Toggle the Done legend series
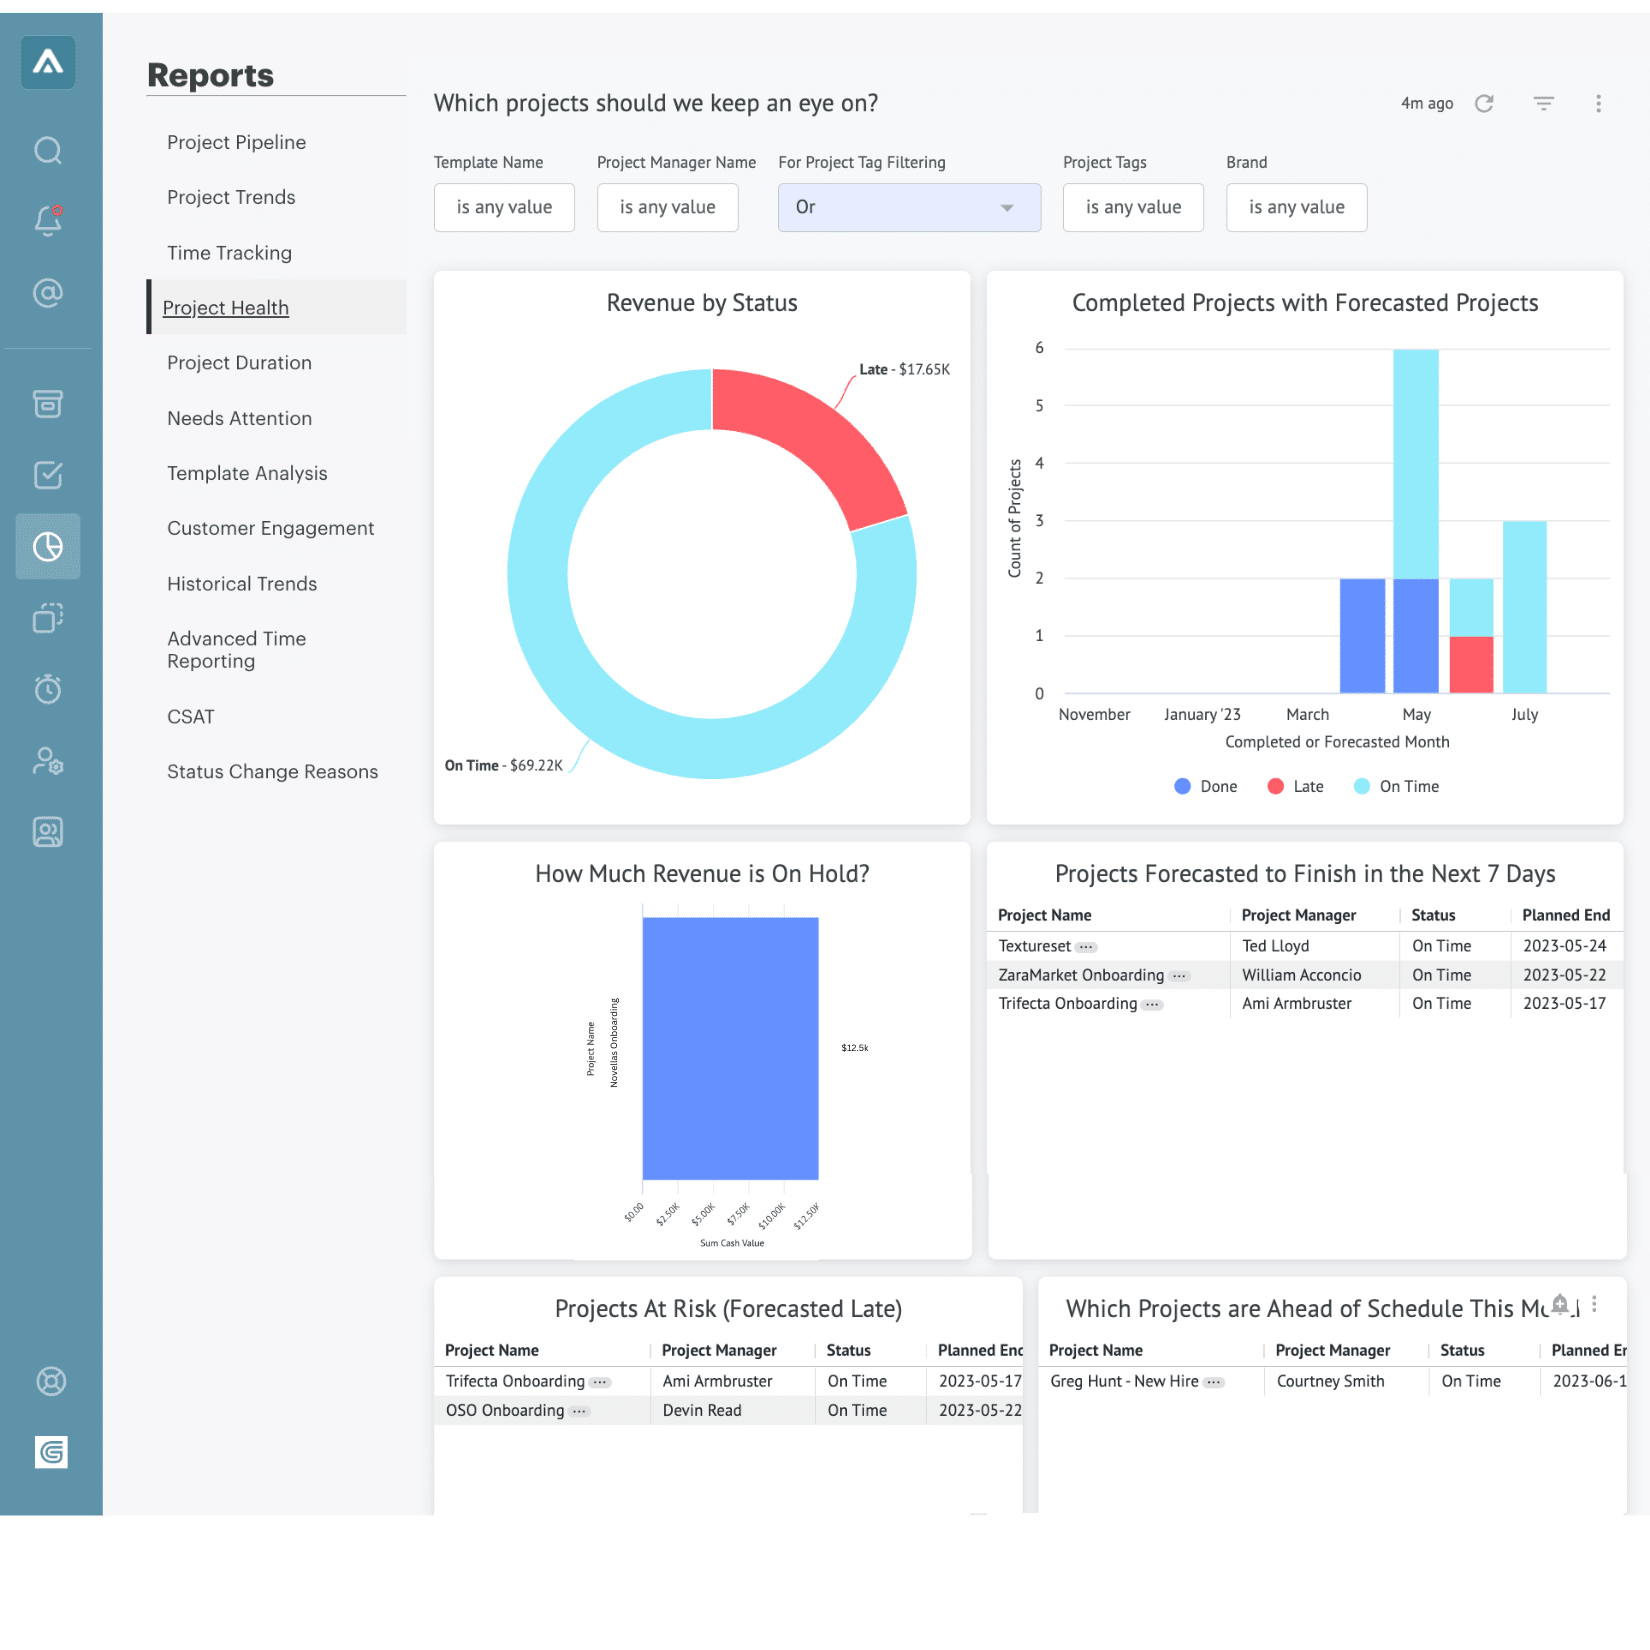 (1206, 787)
